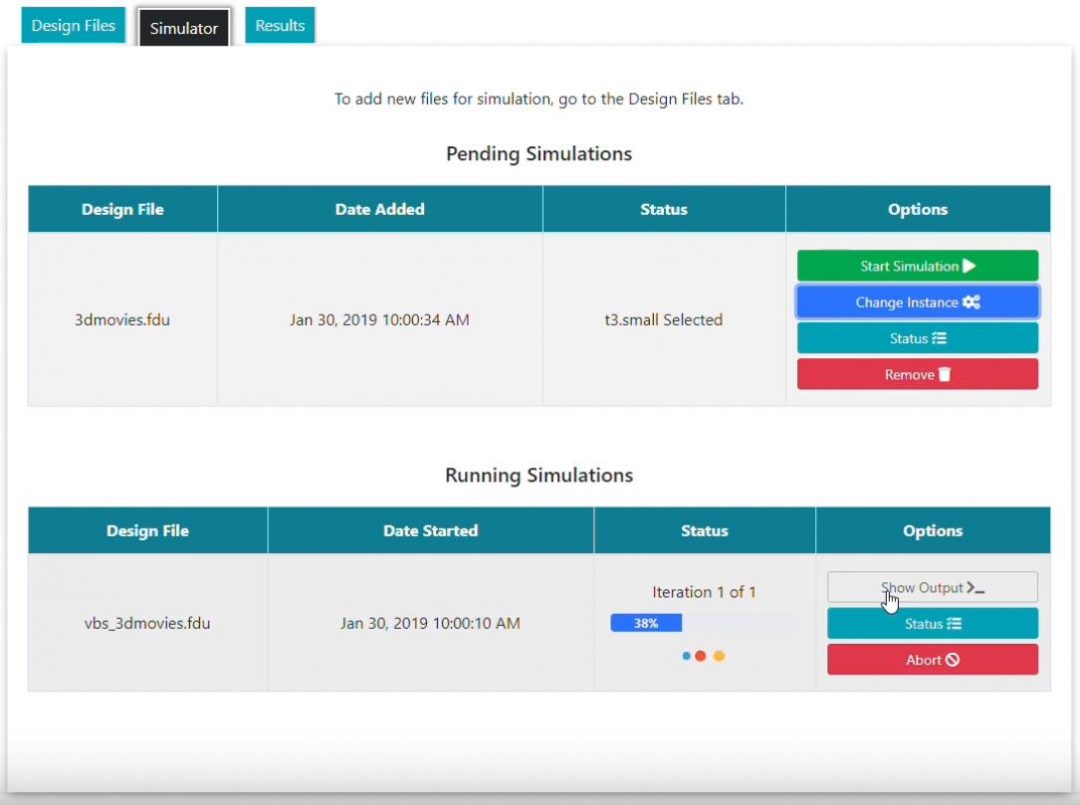
Task: Click the list icon on pending Status button
Action: pyautogui.click(x=940, y=338)
